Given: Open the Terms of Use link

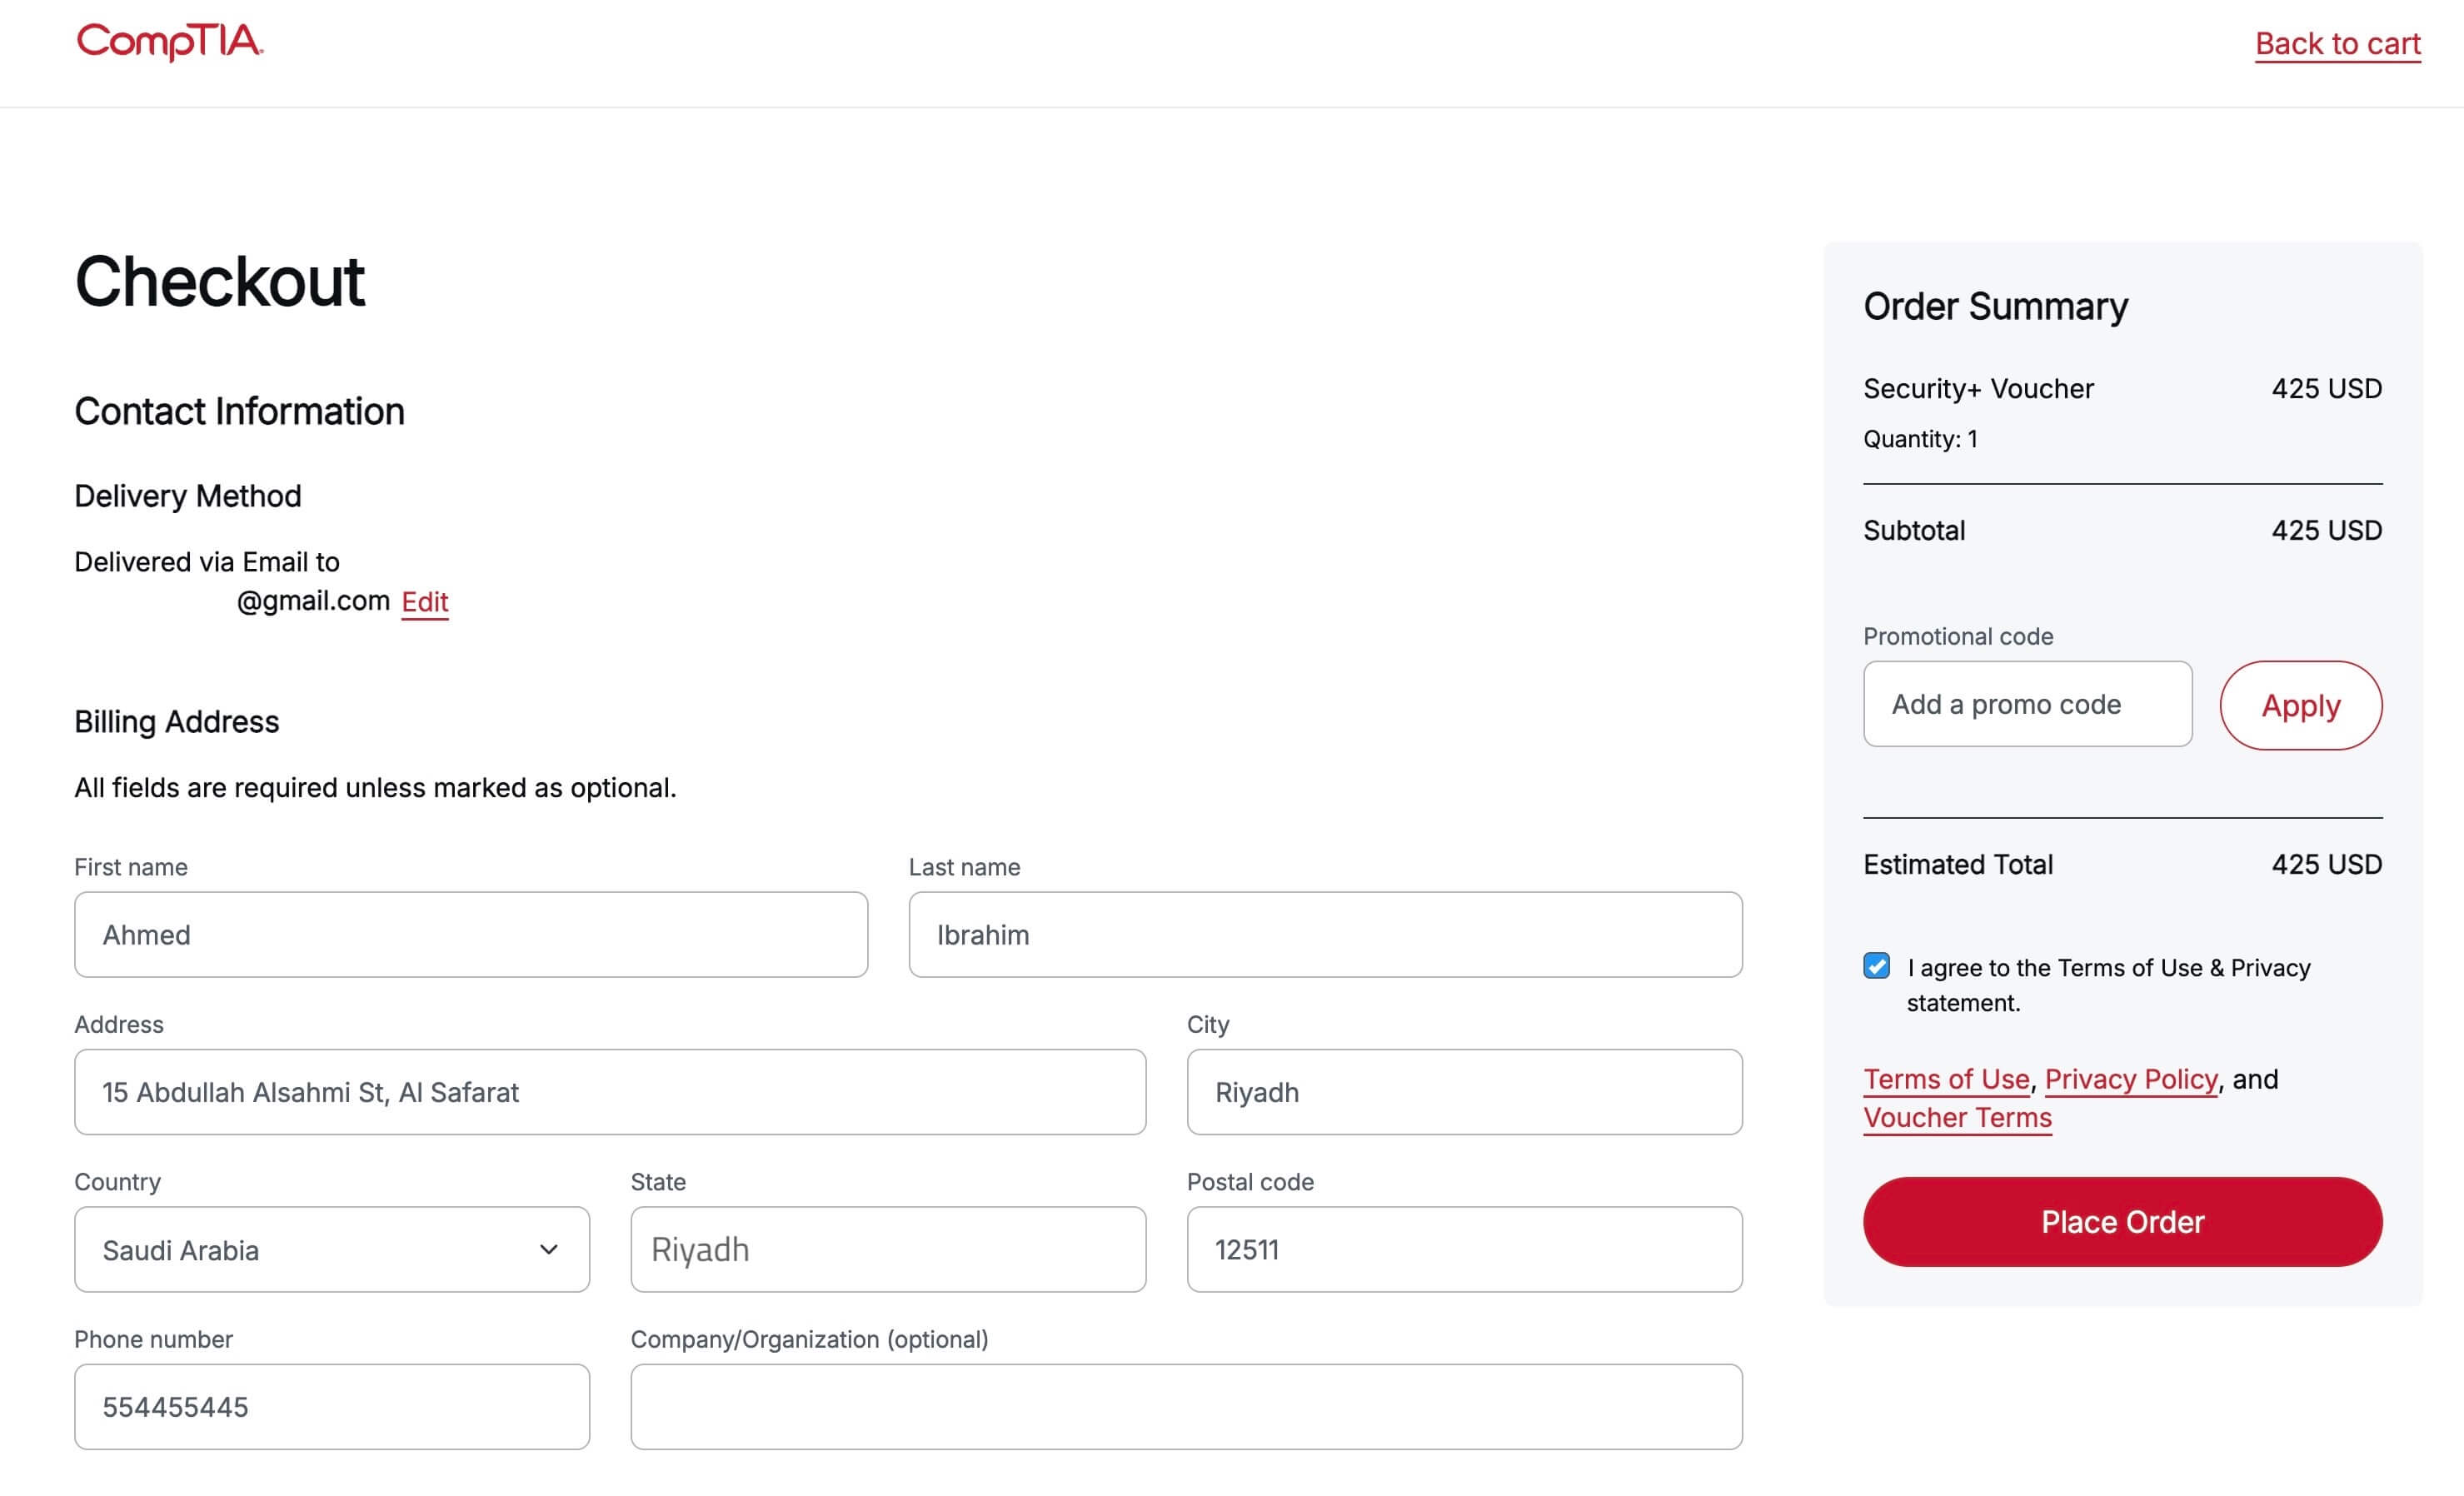Looking at the screenshot, I should 1945,1079.
